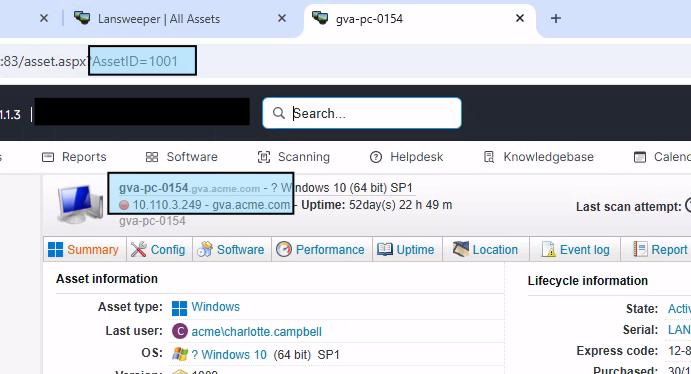The height and width of the screenshot is (374, 691).
Task: Click the Lifecycle information heading
Action: tap(588, 281)
